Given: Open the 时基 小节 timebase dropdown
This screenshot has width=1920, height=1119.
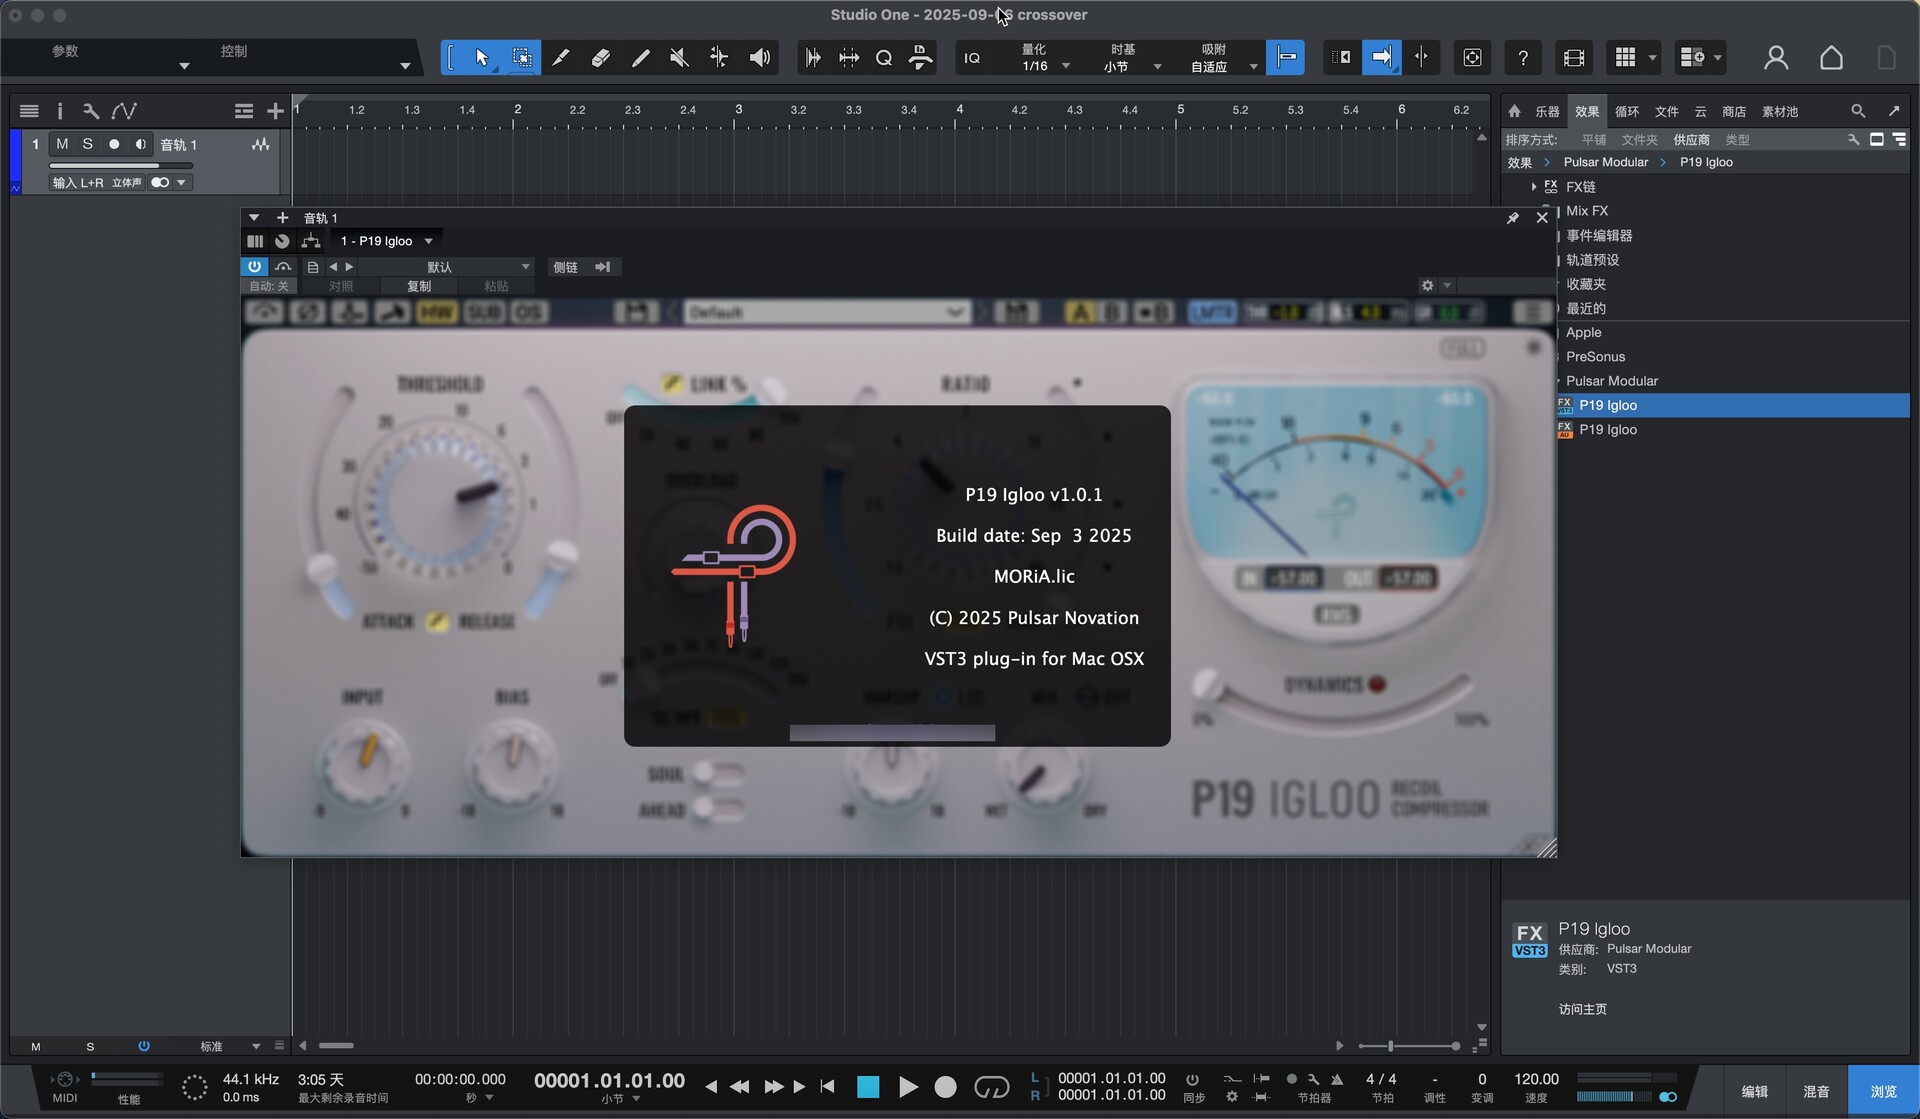Looking at the screenshot, I should point(1132,57).
